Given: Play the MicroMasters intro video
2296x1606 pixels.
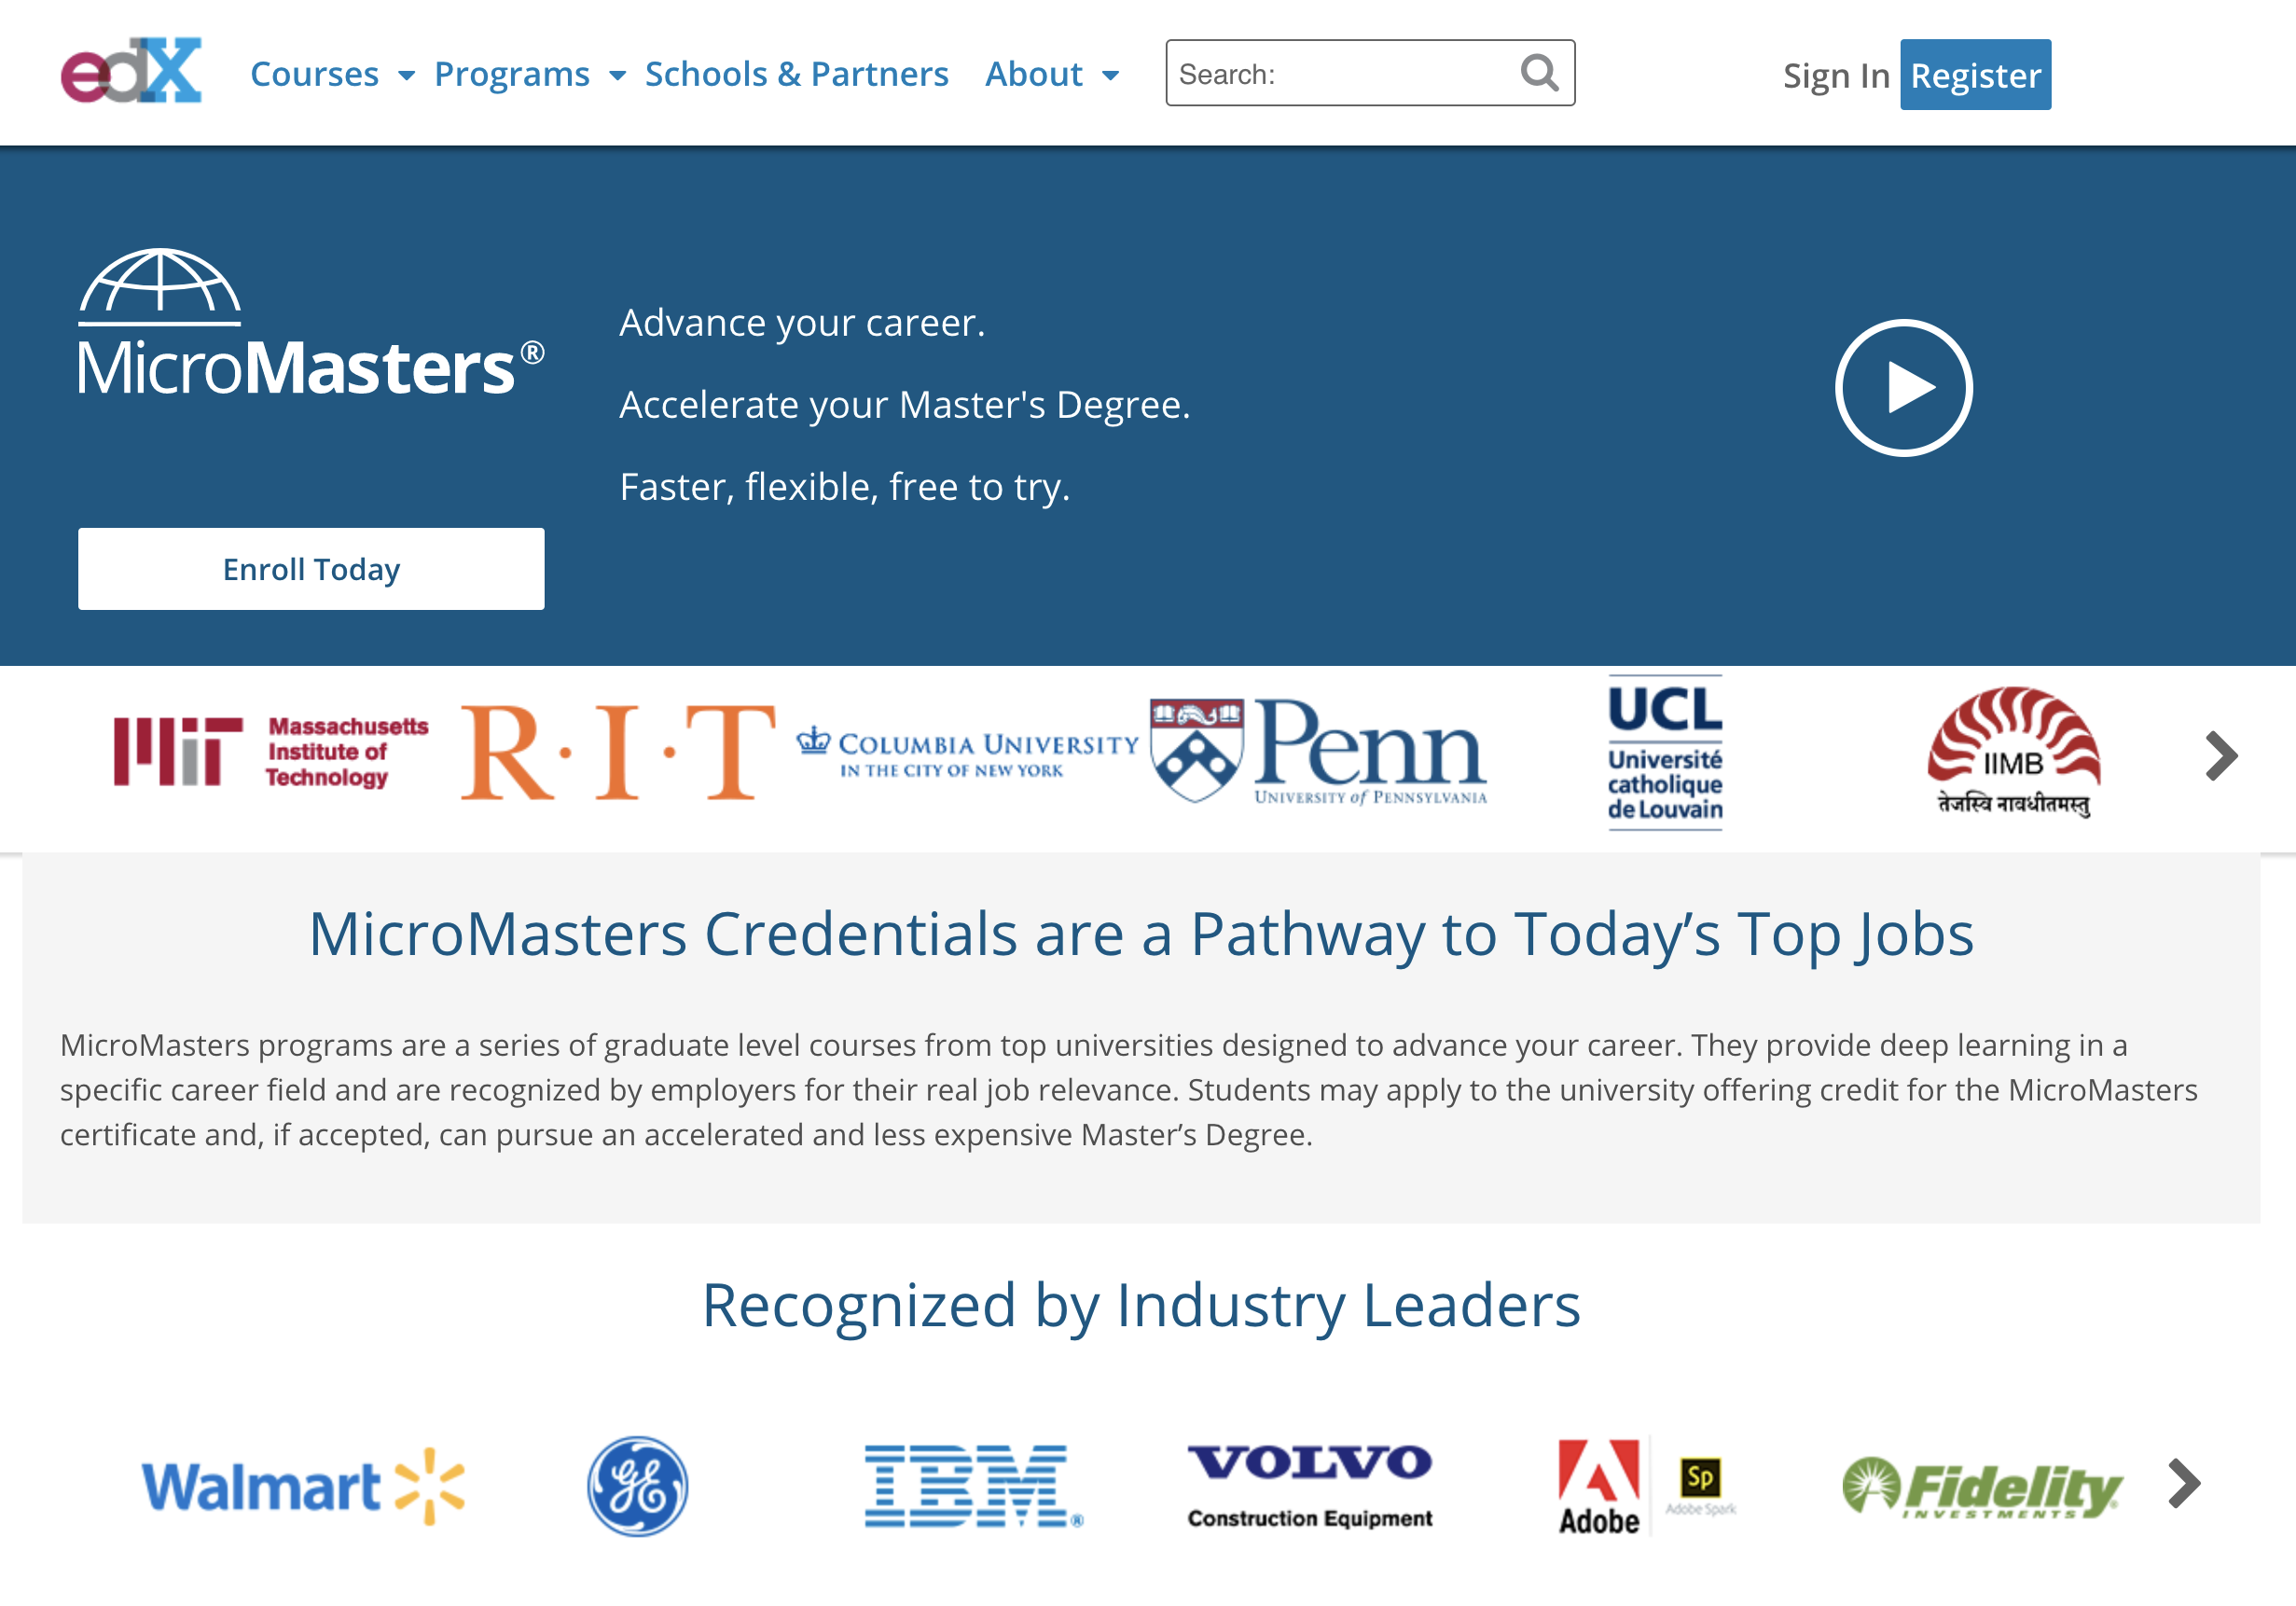Looking at the screenshot, I should tap(1903, 388).
